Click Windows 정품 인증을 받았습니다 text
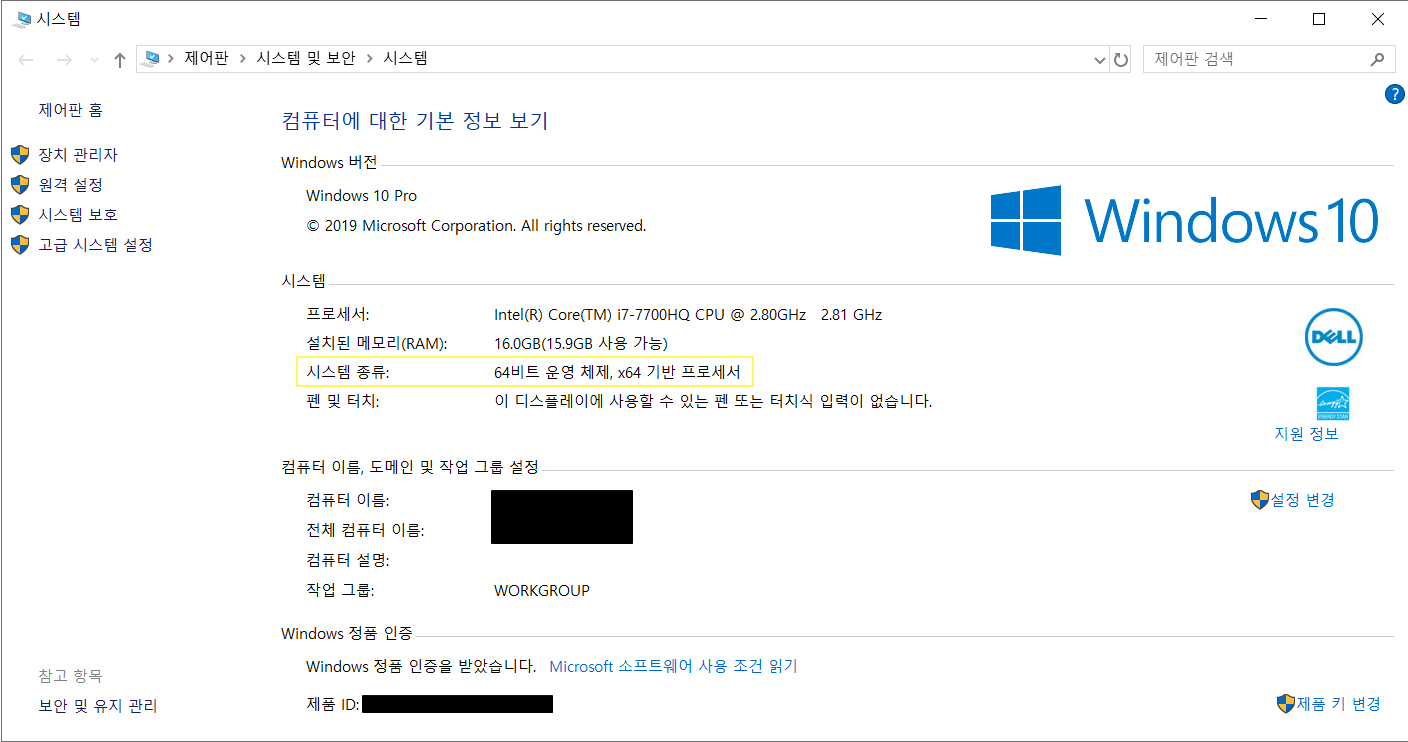Viewport: 1408px width, 742px height. [421, 666]
